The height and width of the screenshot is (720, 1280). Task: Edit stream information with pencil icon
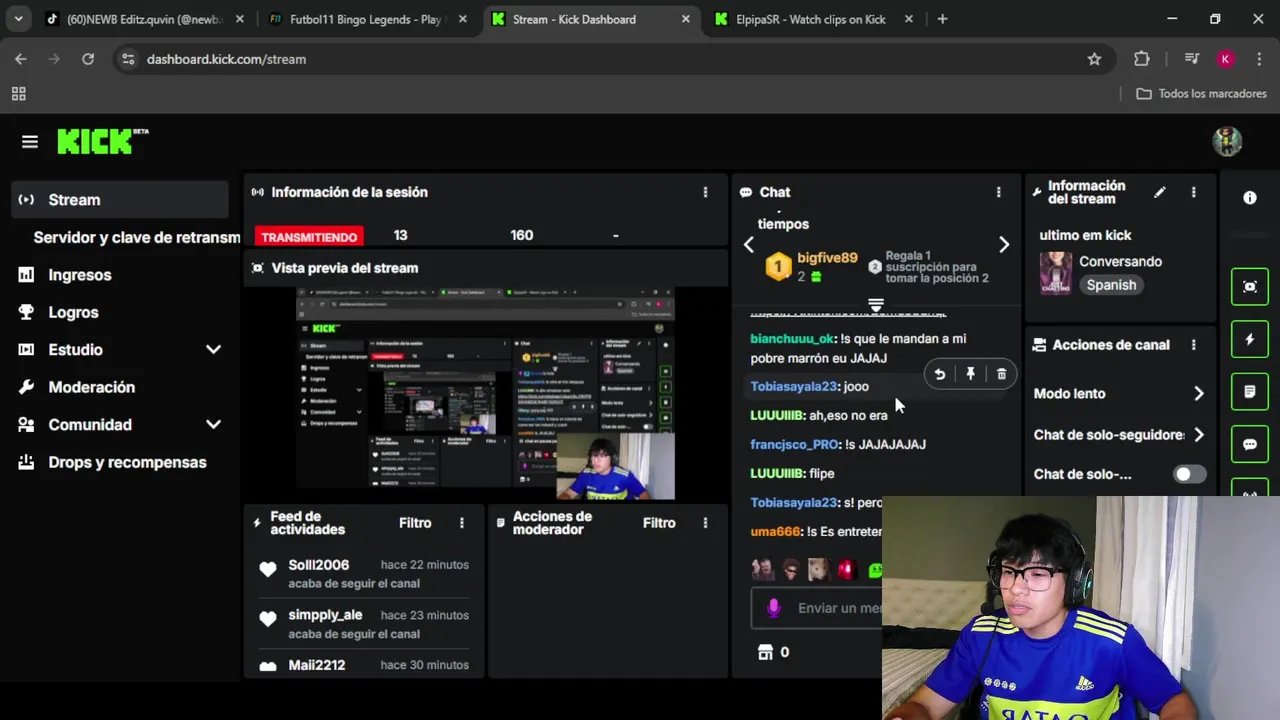(1159, 192)
